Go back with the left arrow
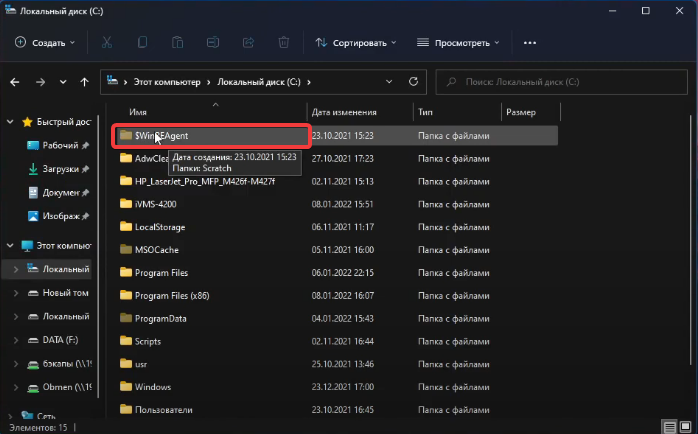Screen dimensions: 698x434 click(15, 82)
